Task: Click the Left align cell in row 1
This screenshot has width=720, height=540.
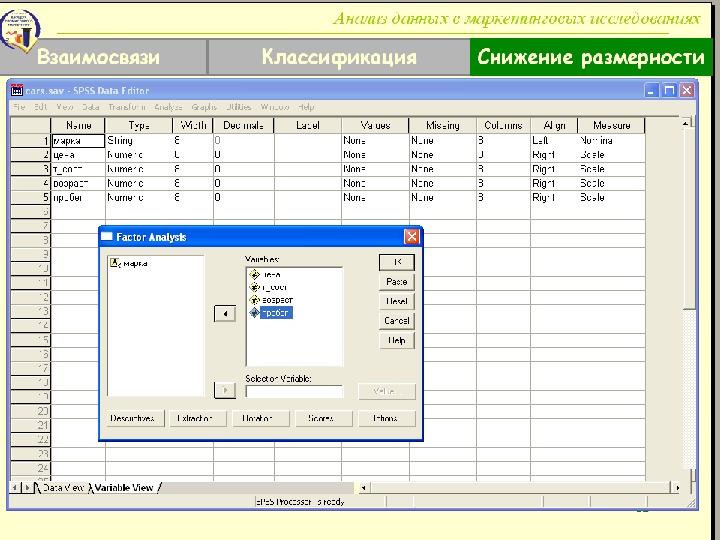Action: 554,141
